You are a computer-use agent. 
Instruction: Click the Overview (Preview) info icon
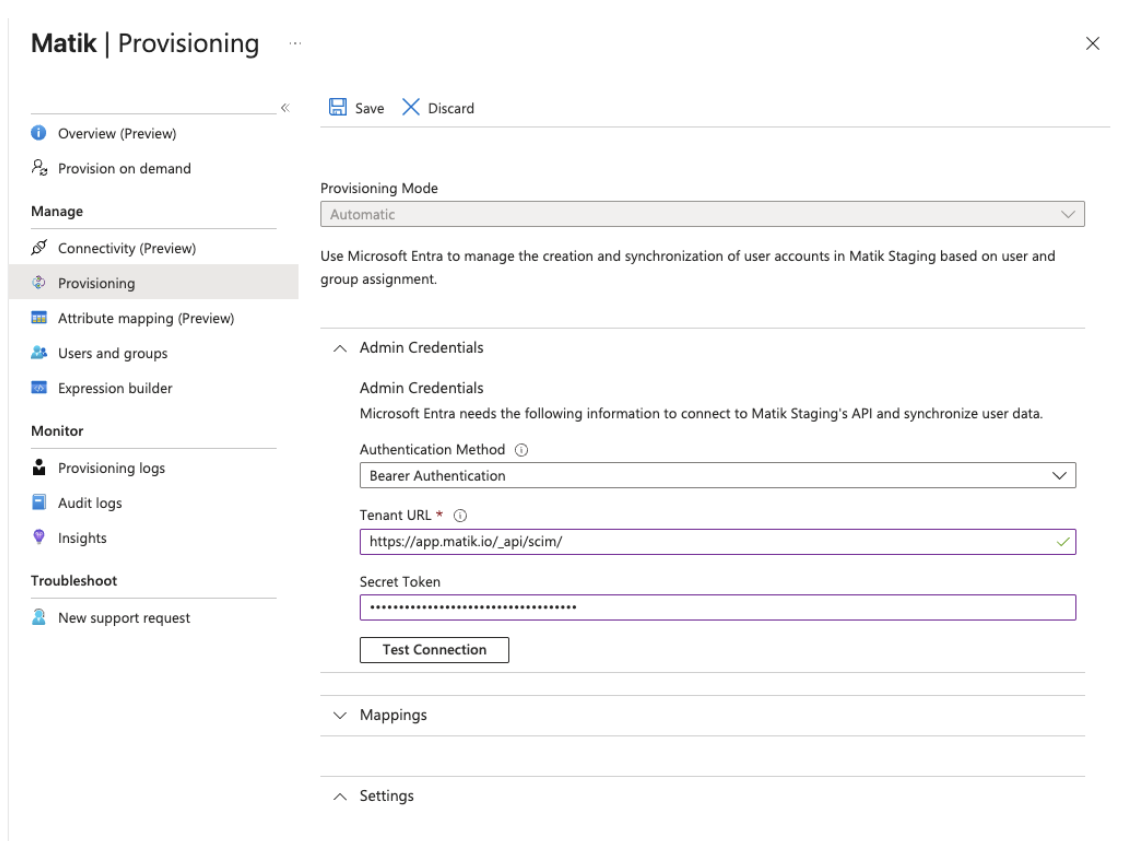39,133
